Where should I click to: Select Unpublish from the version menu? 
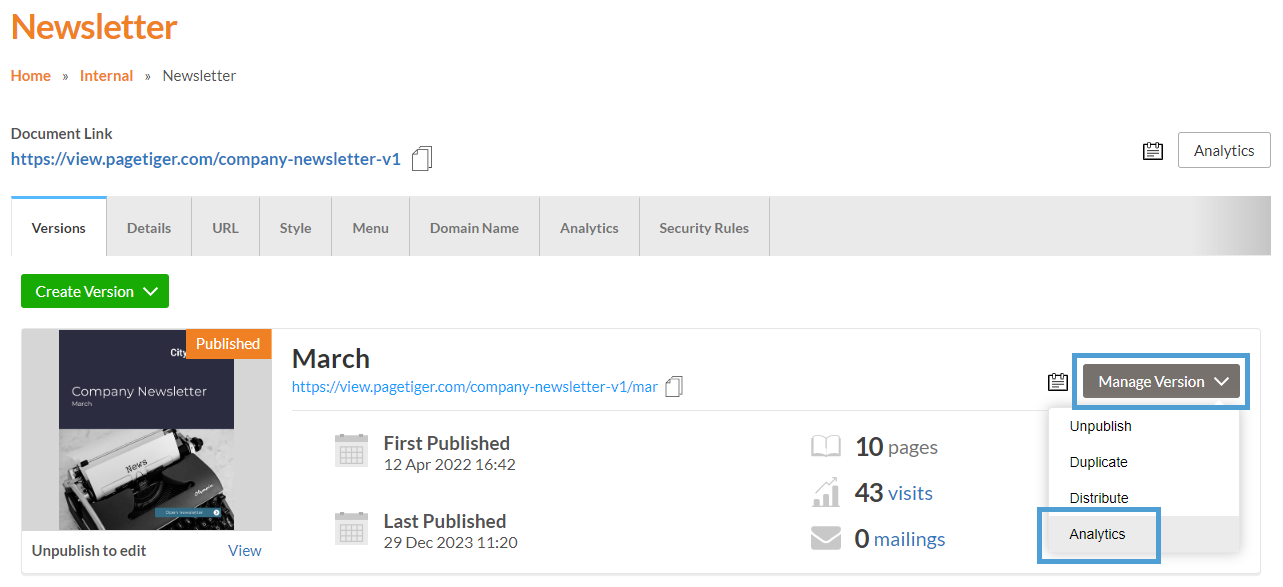click(x=1100, y=426)
